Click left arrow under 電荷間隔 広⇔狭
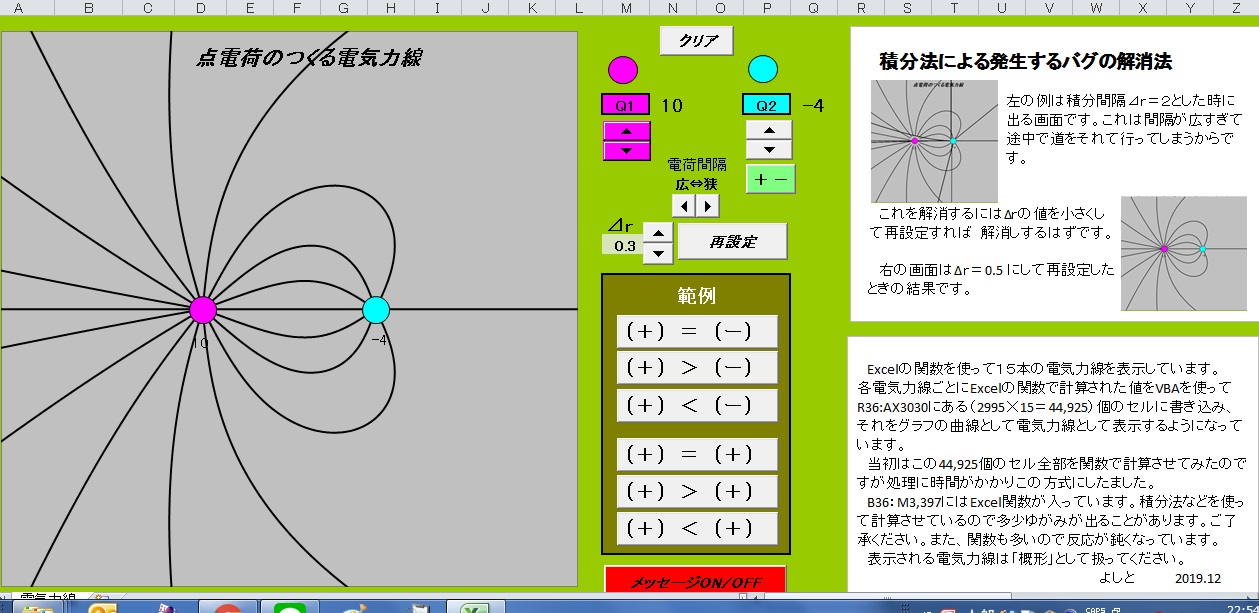Viewport: 1259px width, 613px height. point(683,206)
